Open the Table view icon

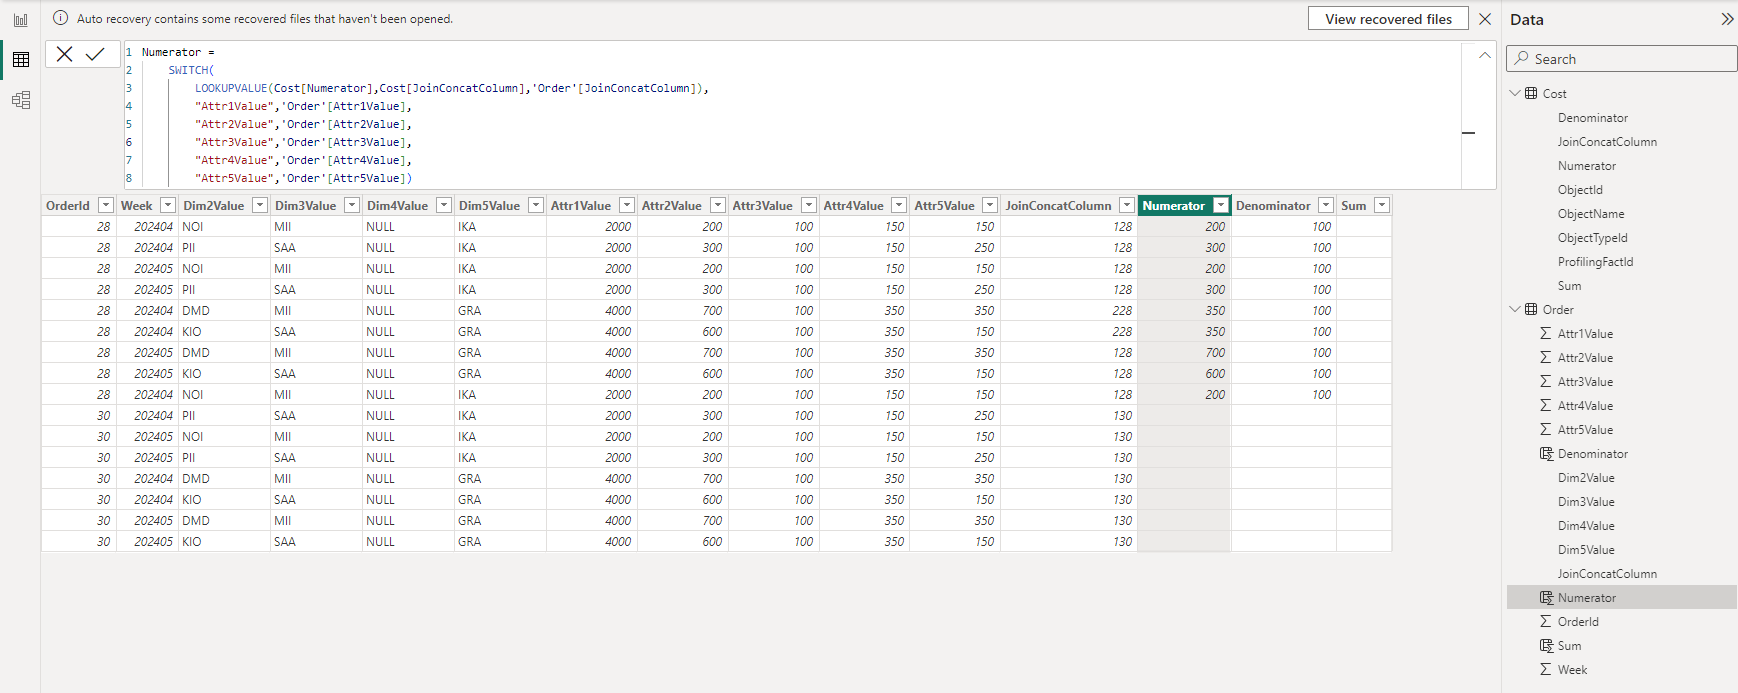pos(20,60)
